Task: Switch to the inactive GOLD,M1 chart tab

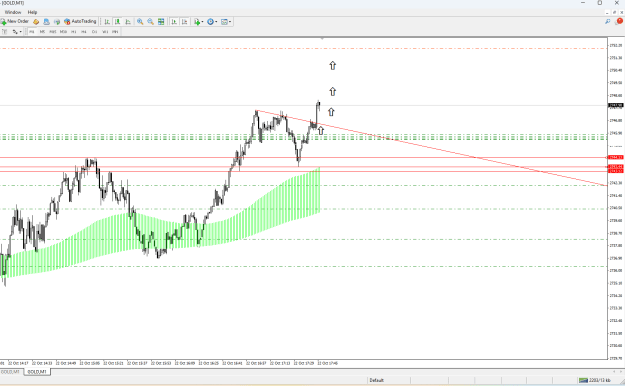Action: click(x=10, y=372)
